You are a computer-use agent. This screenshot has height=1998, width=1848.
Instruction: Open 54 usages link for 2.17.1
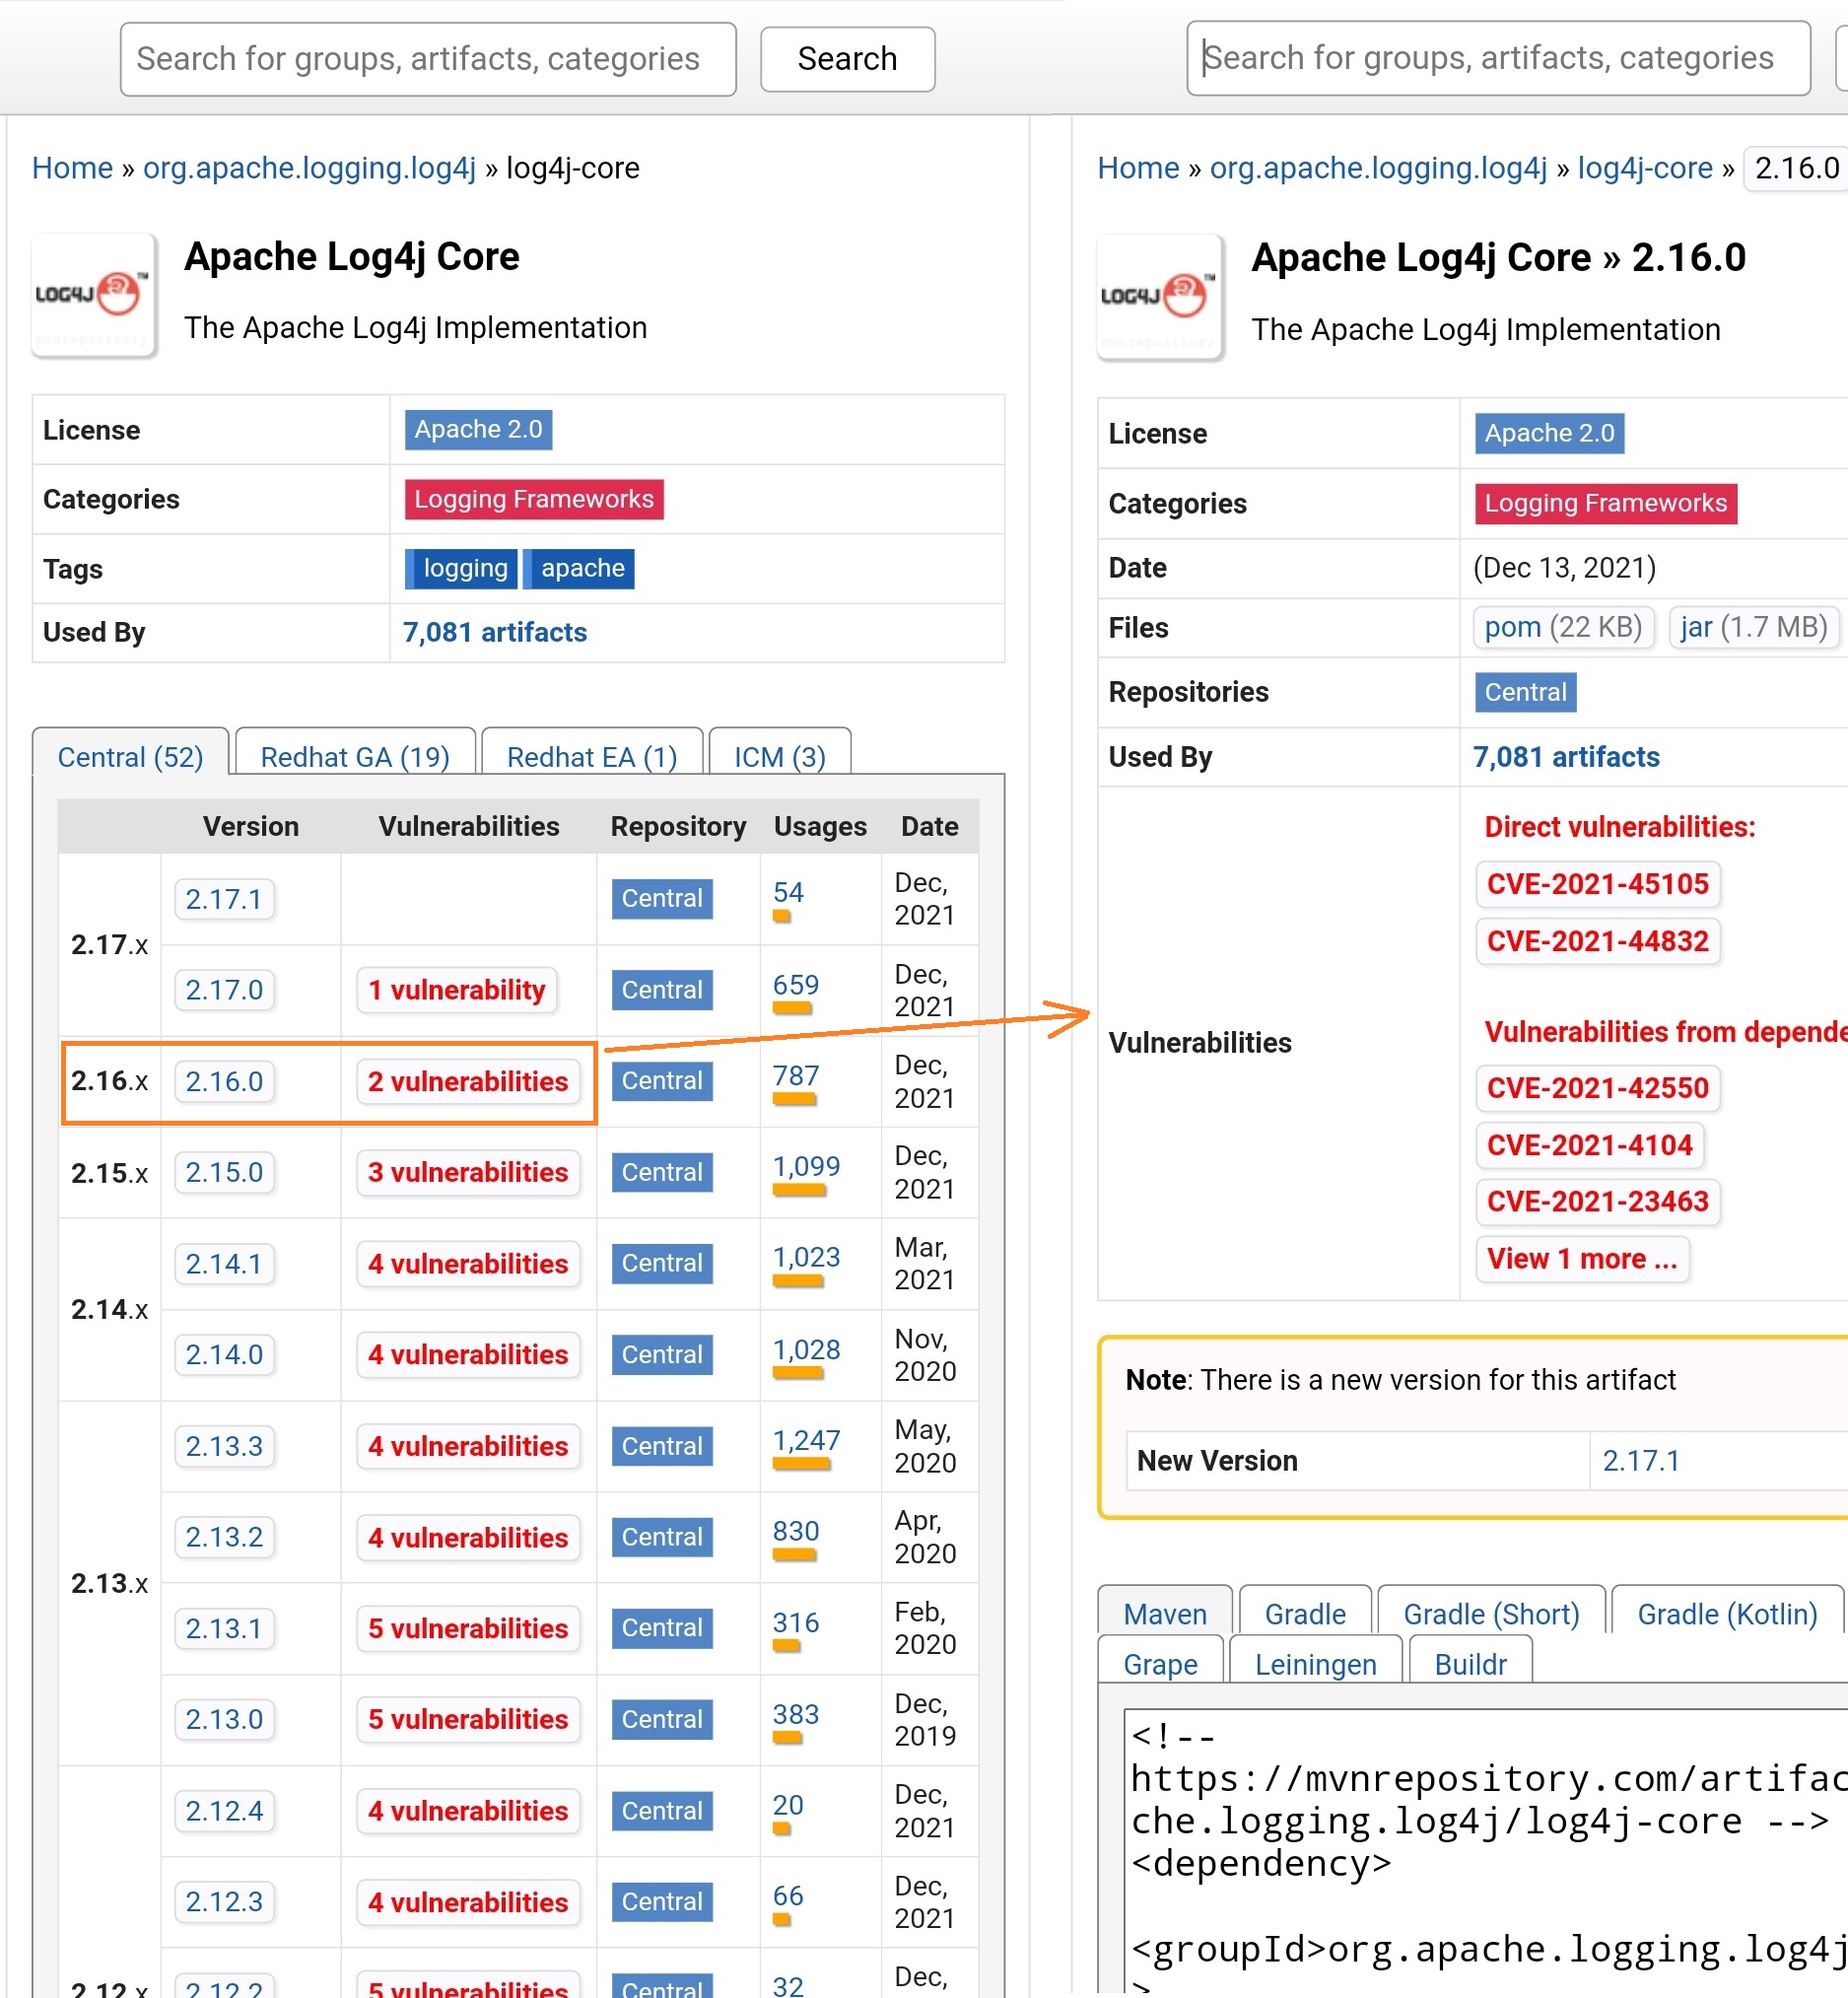(788, 893)
